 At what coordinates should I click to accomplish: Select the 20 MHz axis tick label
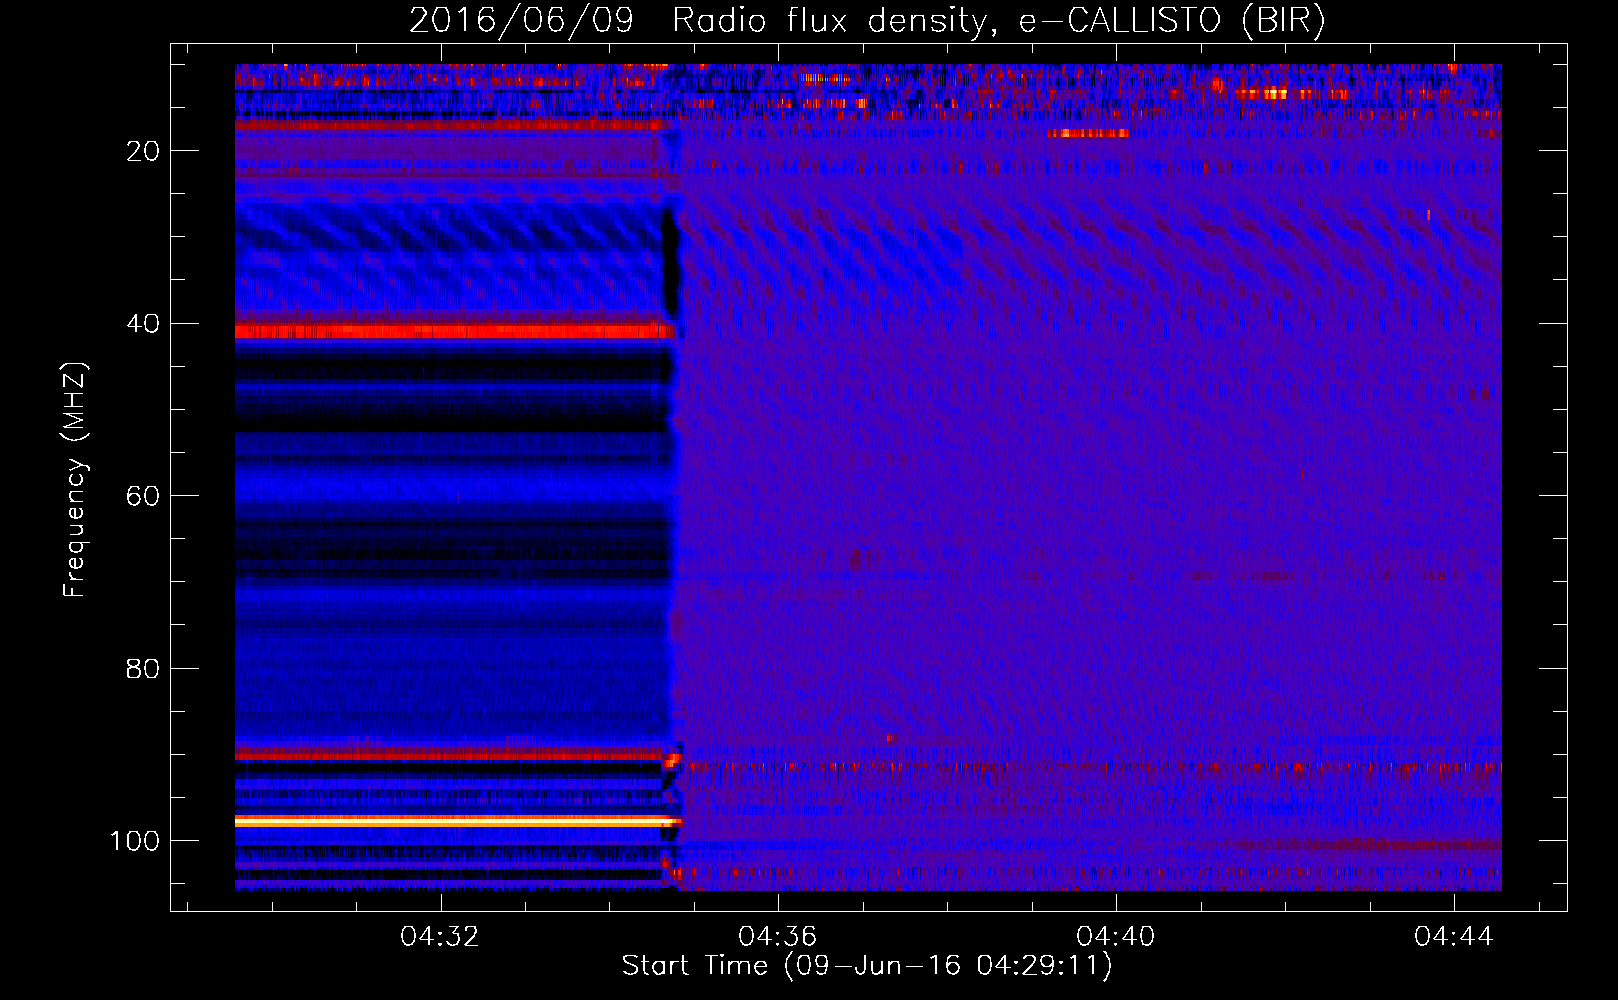point(143,151)
